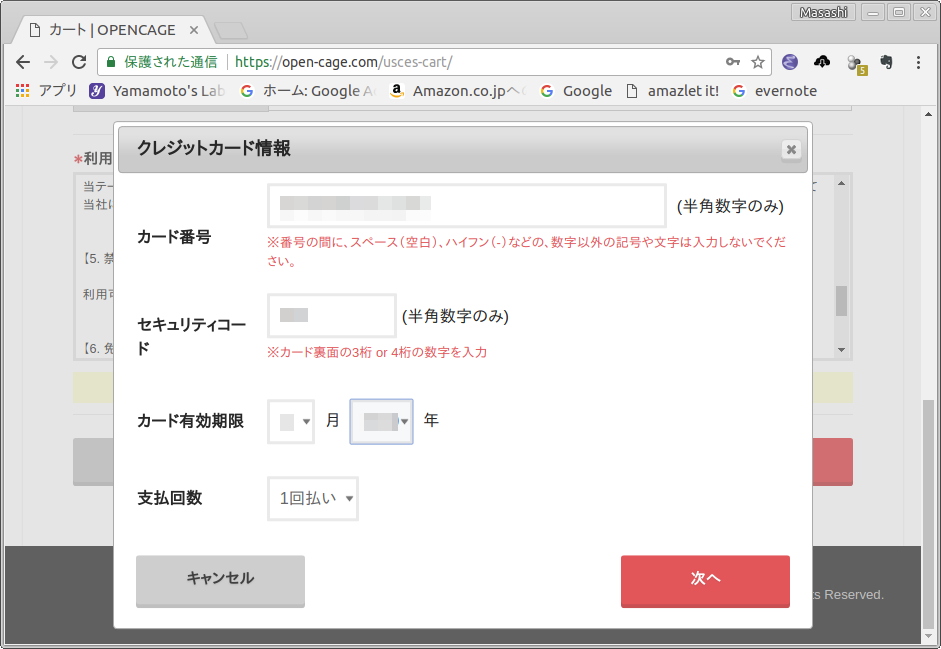Open the 1回払い payment count dropdown

coord(313,498)
